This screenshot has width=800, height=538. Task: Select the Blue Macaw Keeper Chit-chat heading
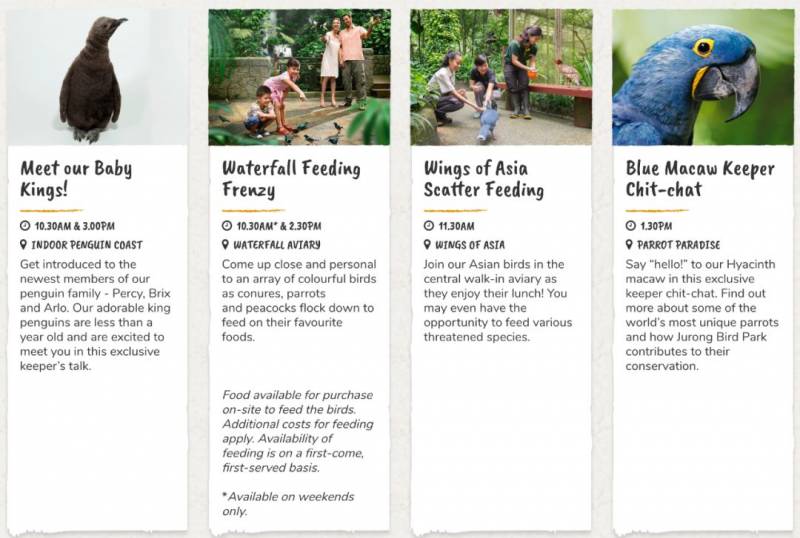click(x=700, y=179)
